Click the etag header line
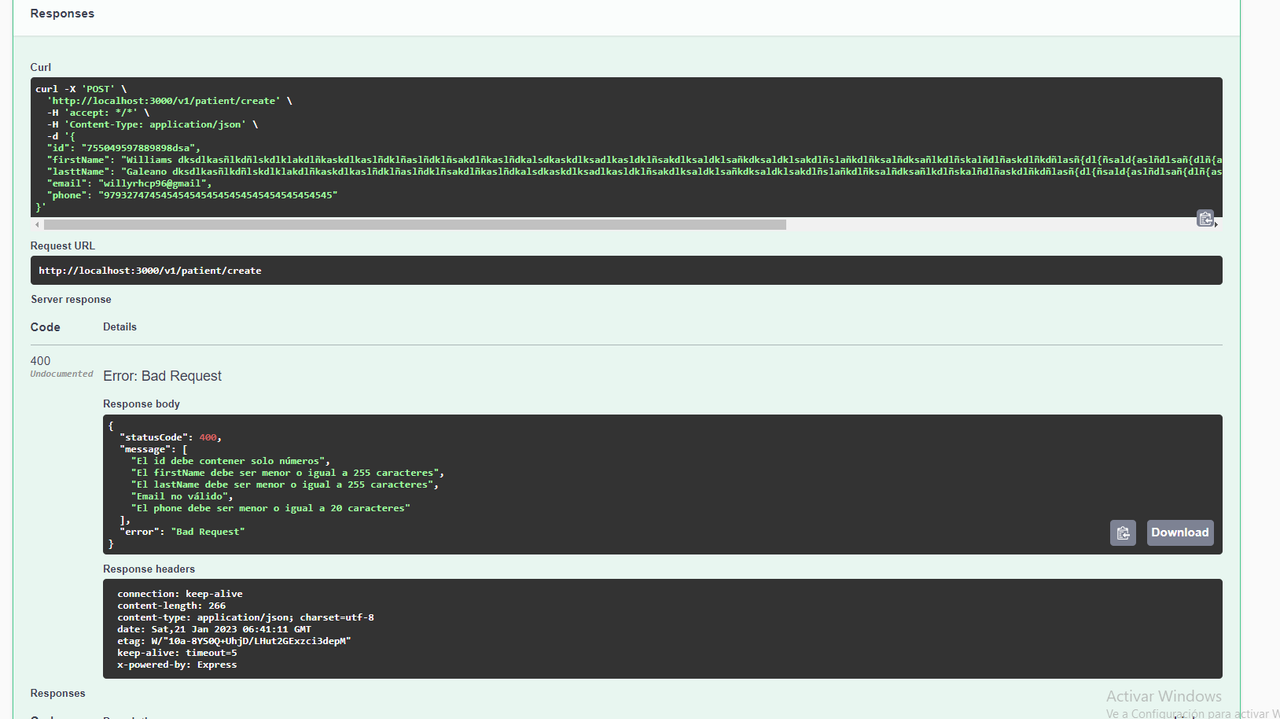 point(234,641)
